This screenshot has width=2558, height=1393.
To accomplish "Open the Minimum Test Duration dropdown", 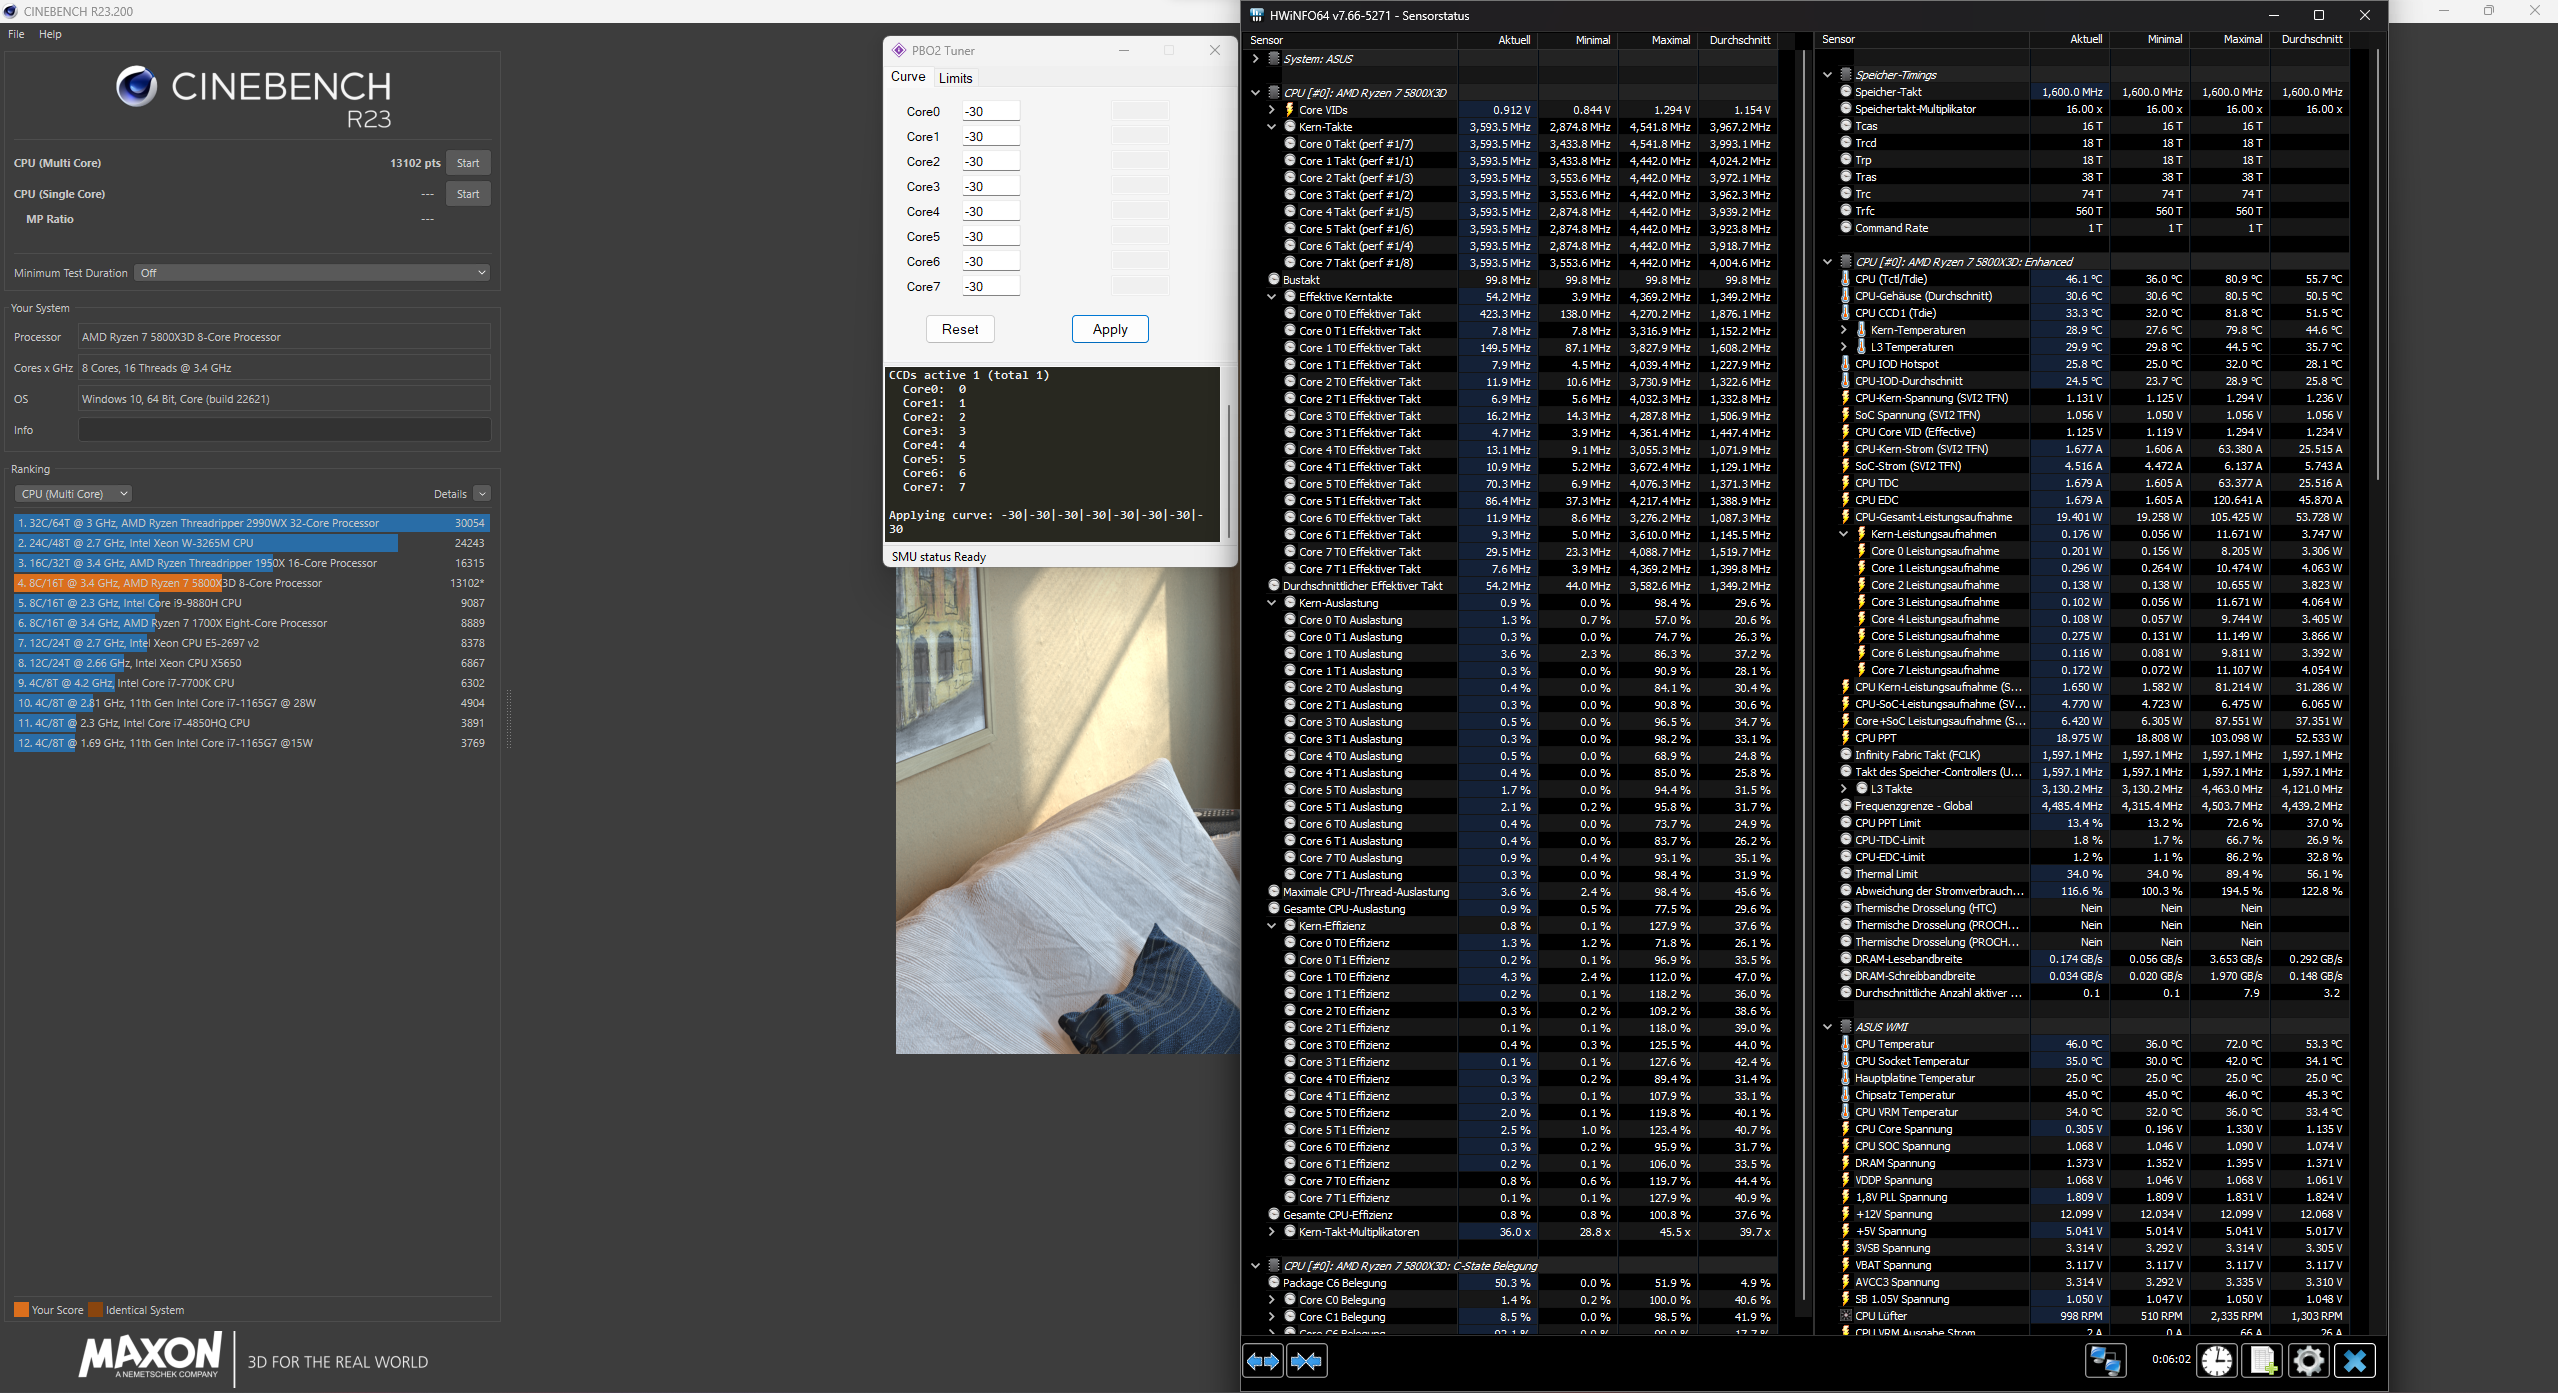I will pos(313,273).
